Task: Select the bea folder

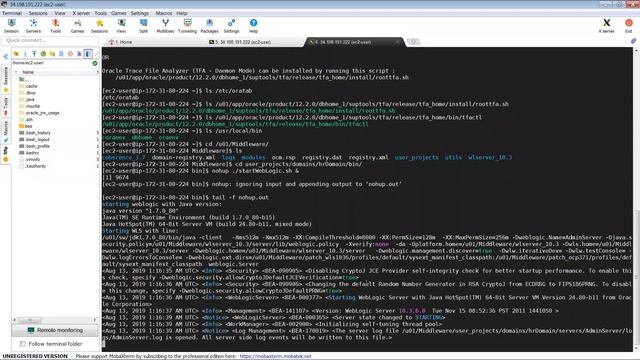Action: [x=25, y=126]
